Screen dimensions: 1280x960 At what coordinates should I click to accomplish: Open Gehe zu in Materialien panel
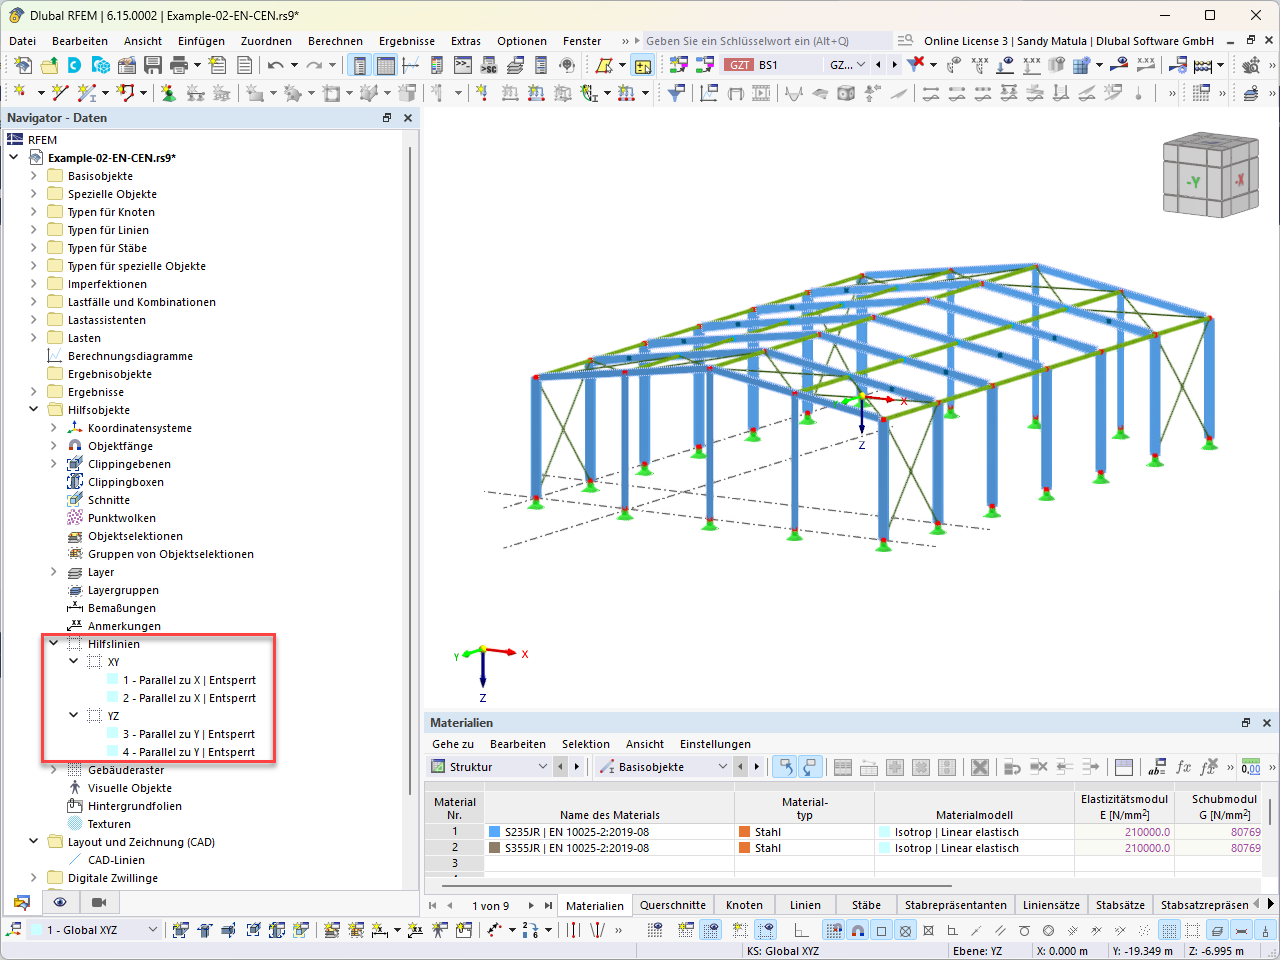click(453, 744)
